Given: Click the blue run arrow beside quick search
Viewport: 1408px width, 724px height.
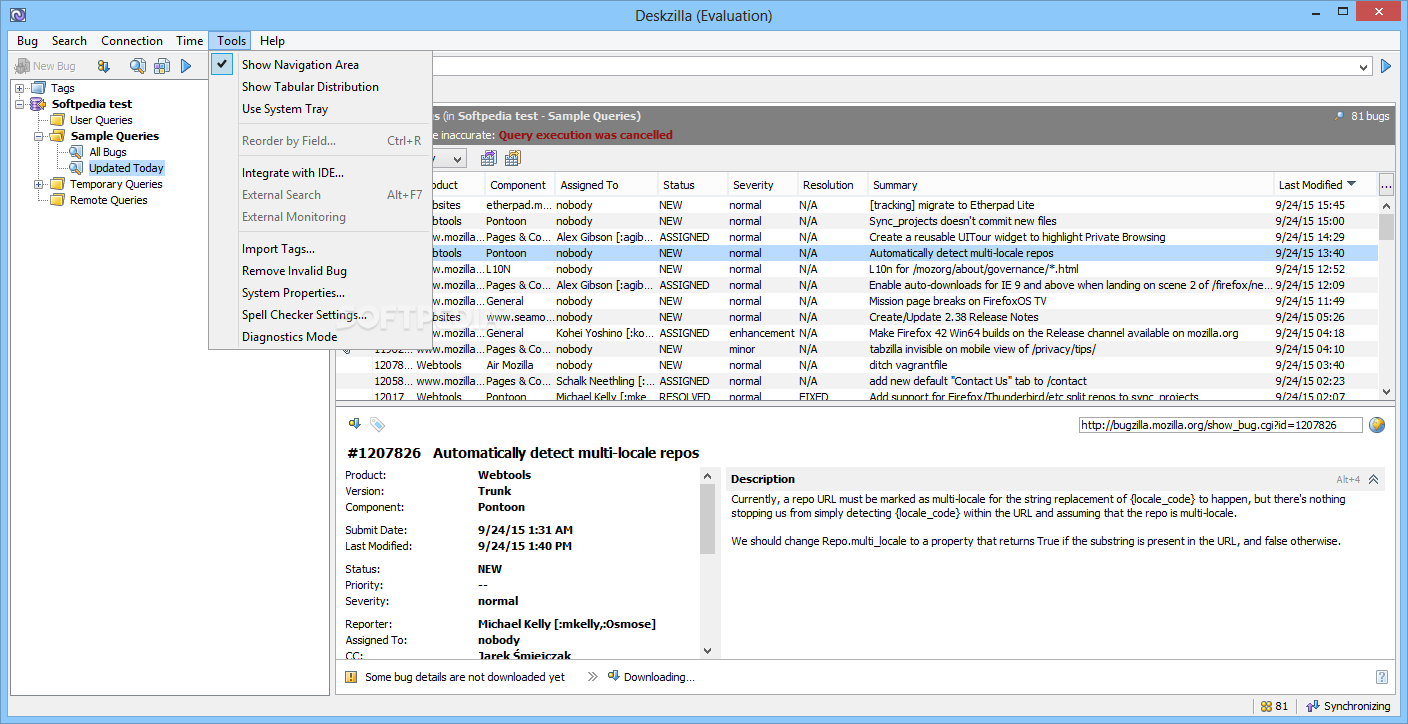Looking at the screenshot, I should (1386, 66).
